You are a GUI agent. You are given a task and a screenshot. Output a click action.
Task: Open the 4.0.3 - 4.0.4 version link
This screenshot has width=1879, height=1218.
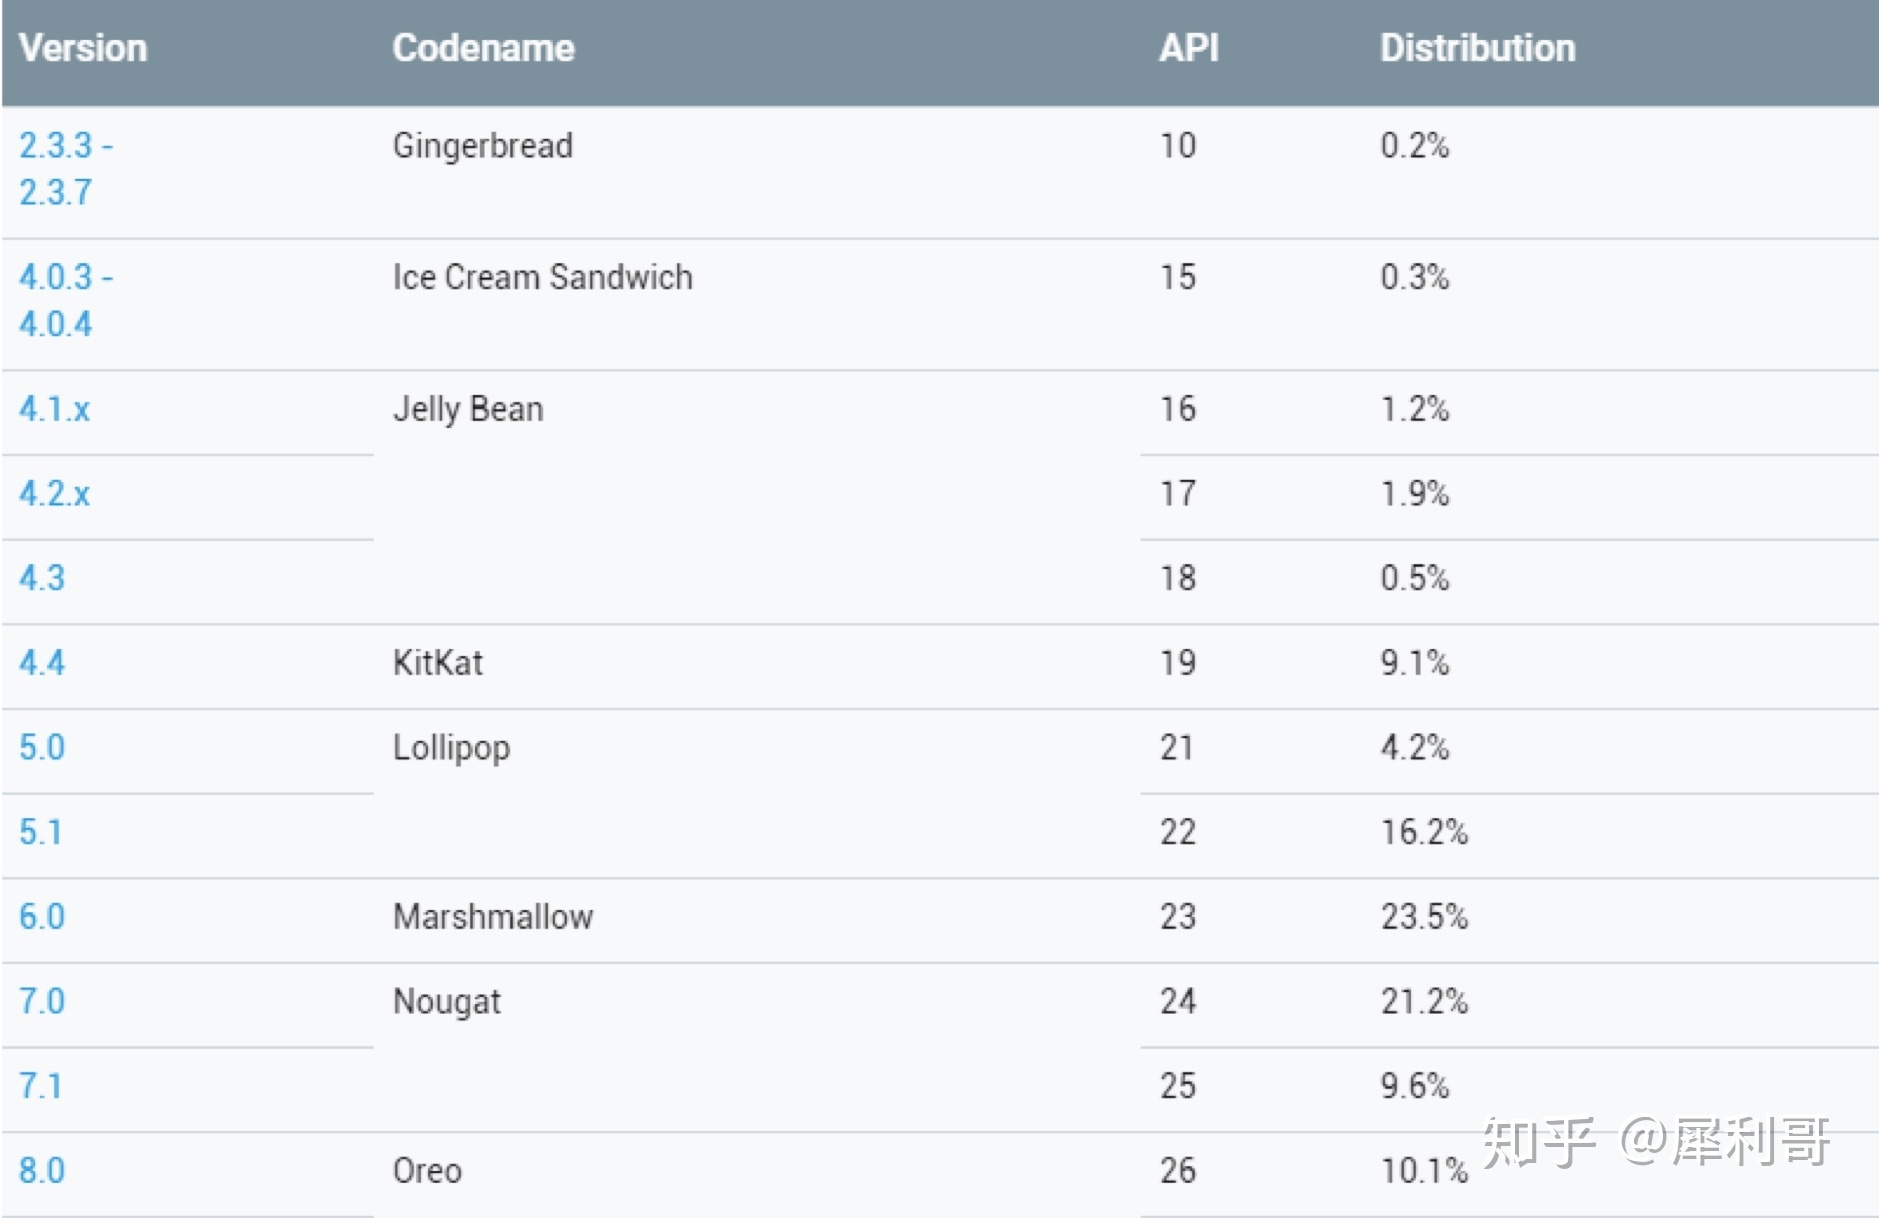pyautogui.click(x=66, y=301)
